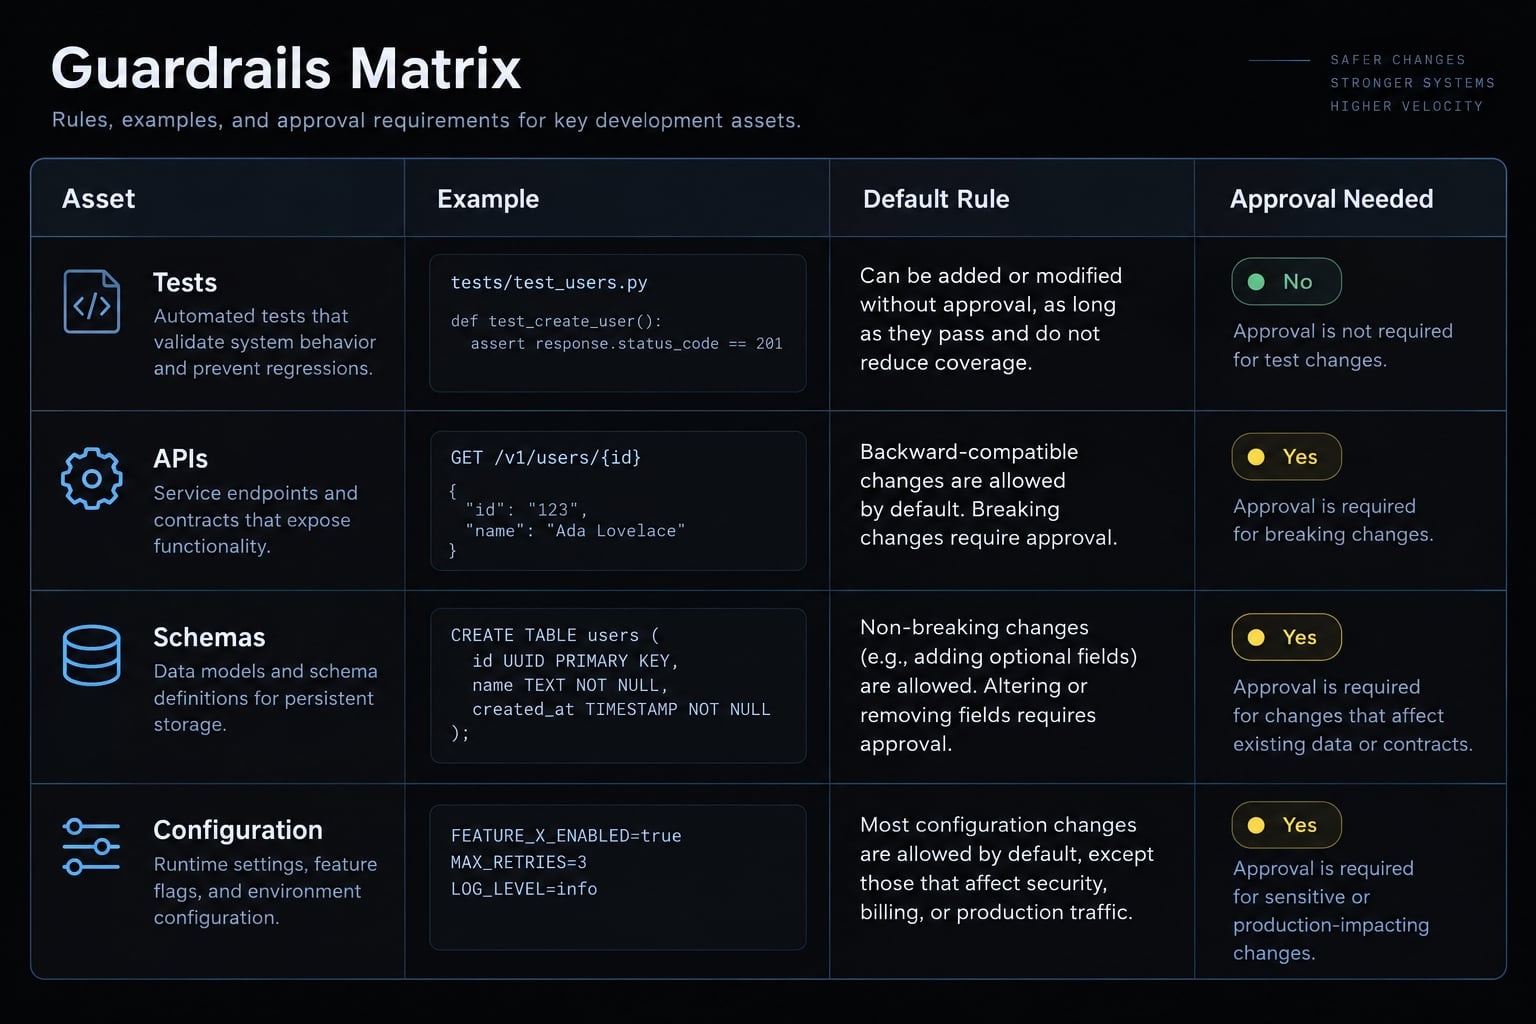The width and height of the screenshot is (1536, 1024).
Task: Click the yellow dot in Schemas Yes badge
Action: pos(1257,637)
